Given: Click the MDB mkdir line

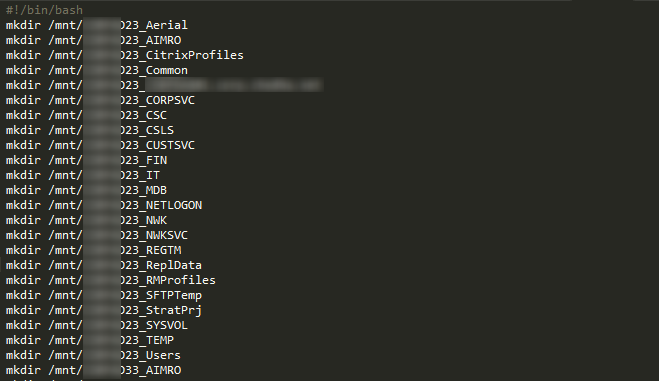Looking at the screenshot, I should tap(86, 190).
